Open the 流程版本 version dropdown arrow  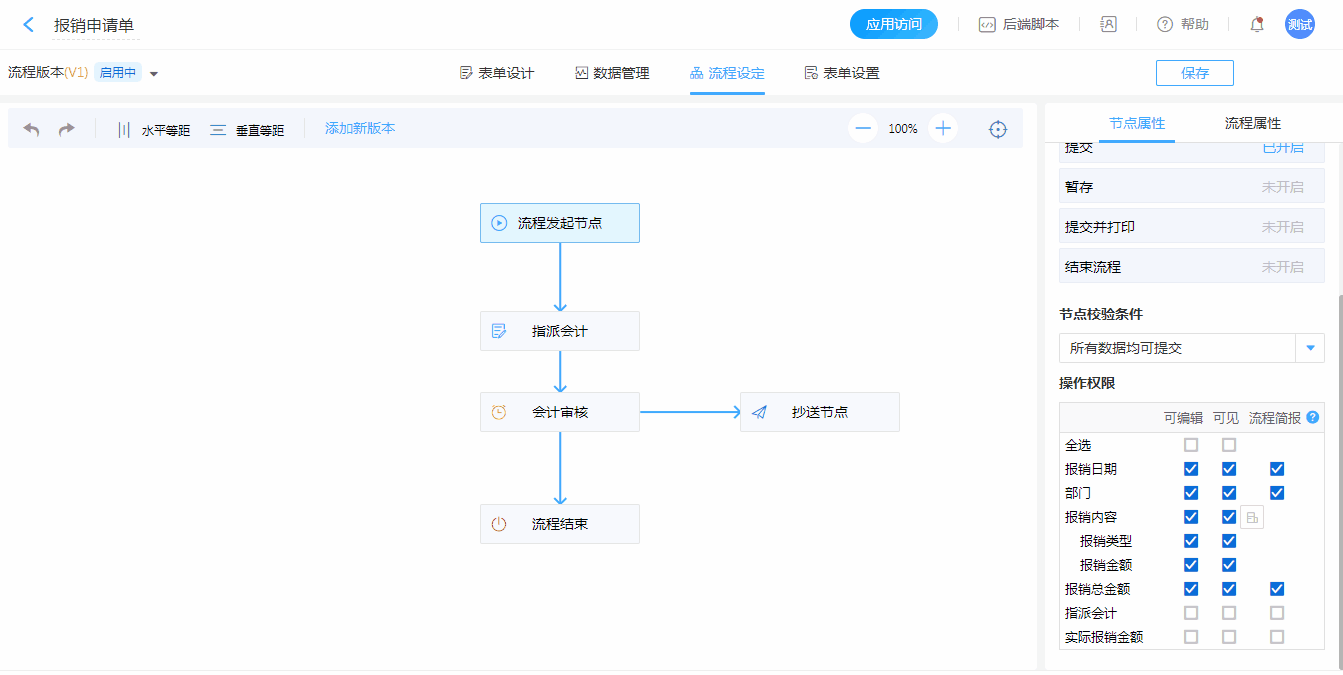pos(154,73)
